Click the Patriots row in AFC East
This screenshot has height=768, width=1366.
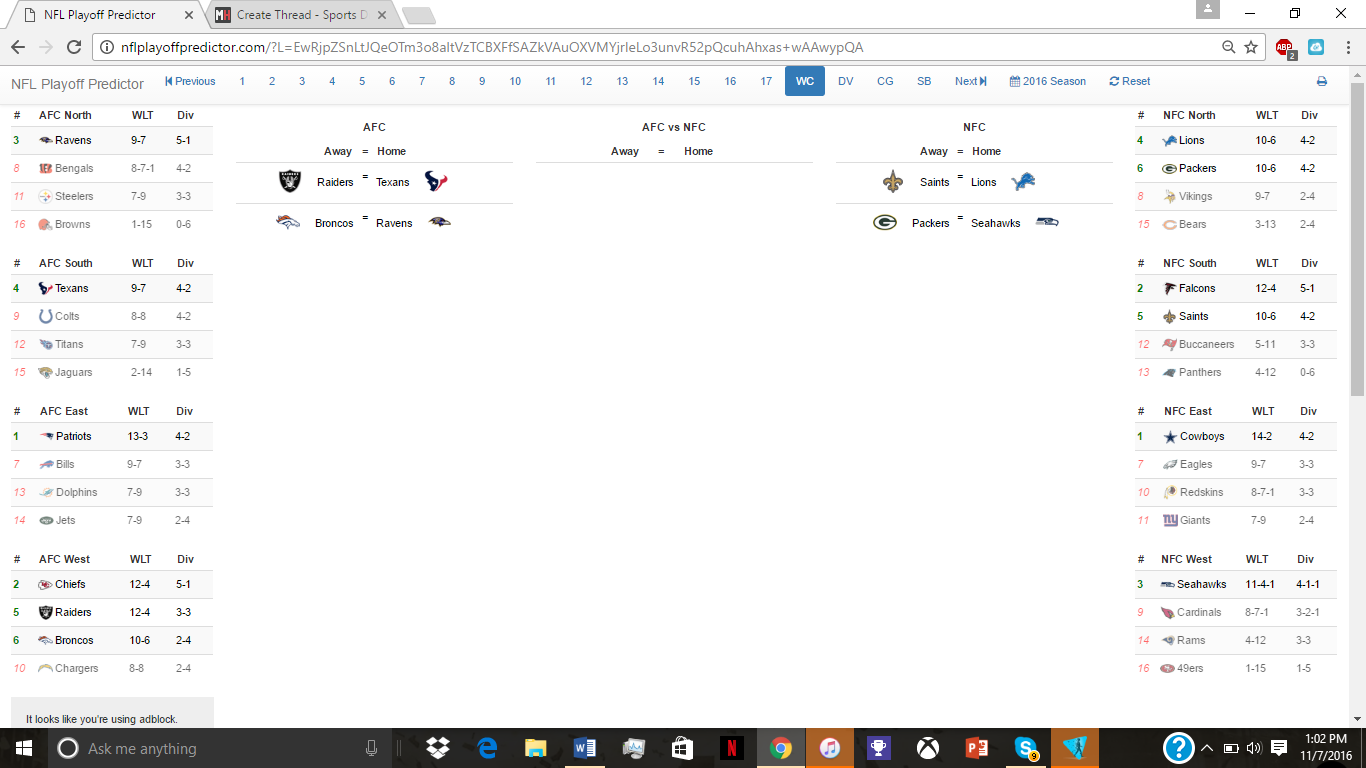(112, 436)
